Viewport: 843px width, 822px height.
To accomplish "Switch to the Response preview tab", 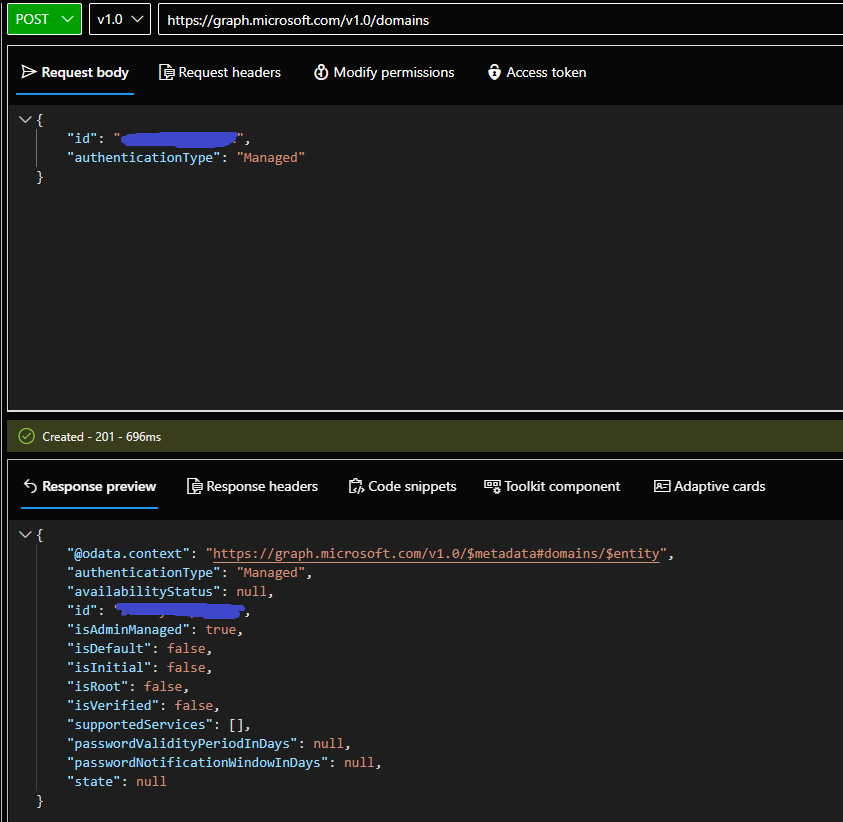I will (90, 486).
